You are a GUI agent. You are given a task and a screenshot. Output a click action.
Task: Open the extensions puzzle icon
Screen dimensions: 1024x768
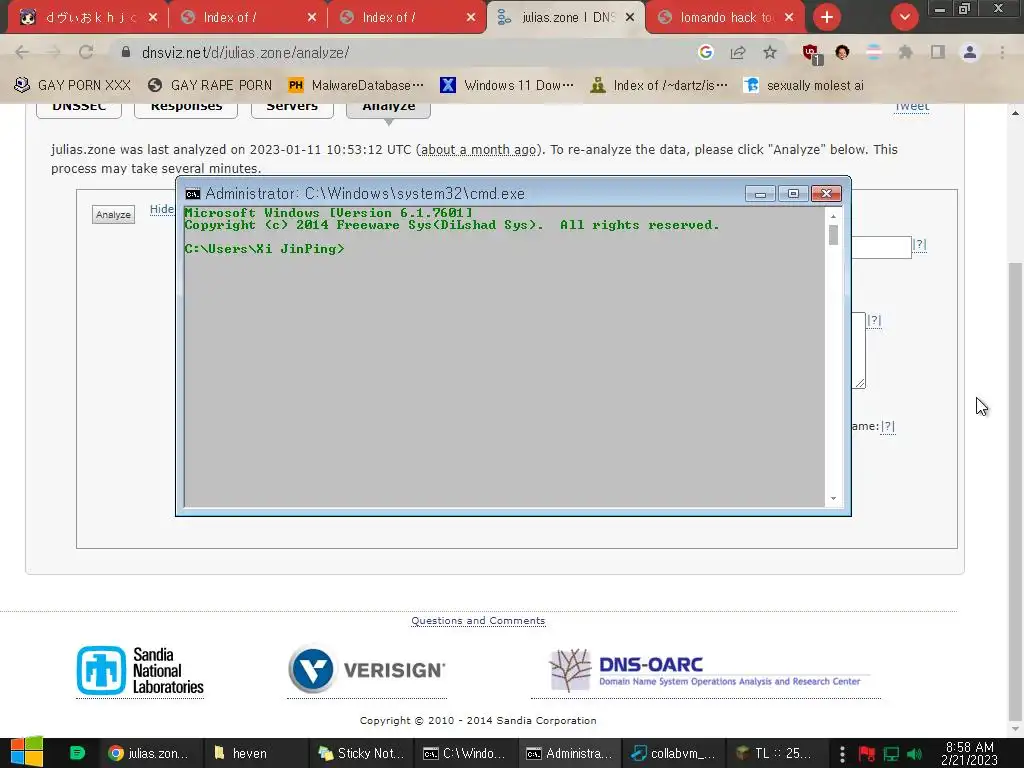(905, 52)
